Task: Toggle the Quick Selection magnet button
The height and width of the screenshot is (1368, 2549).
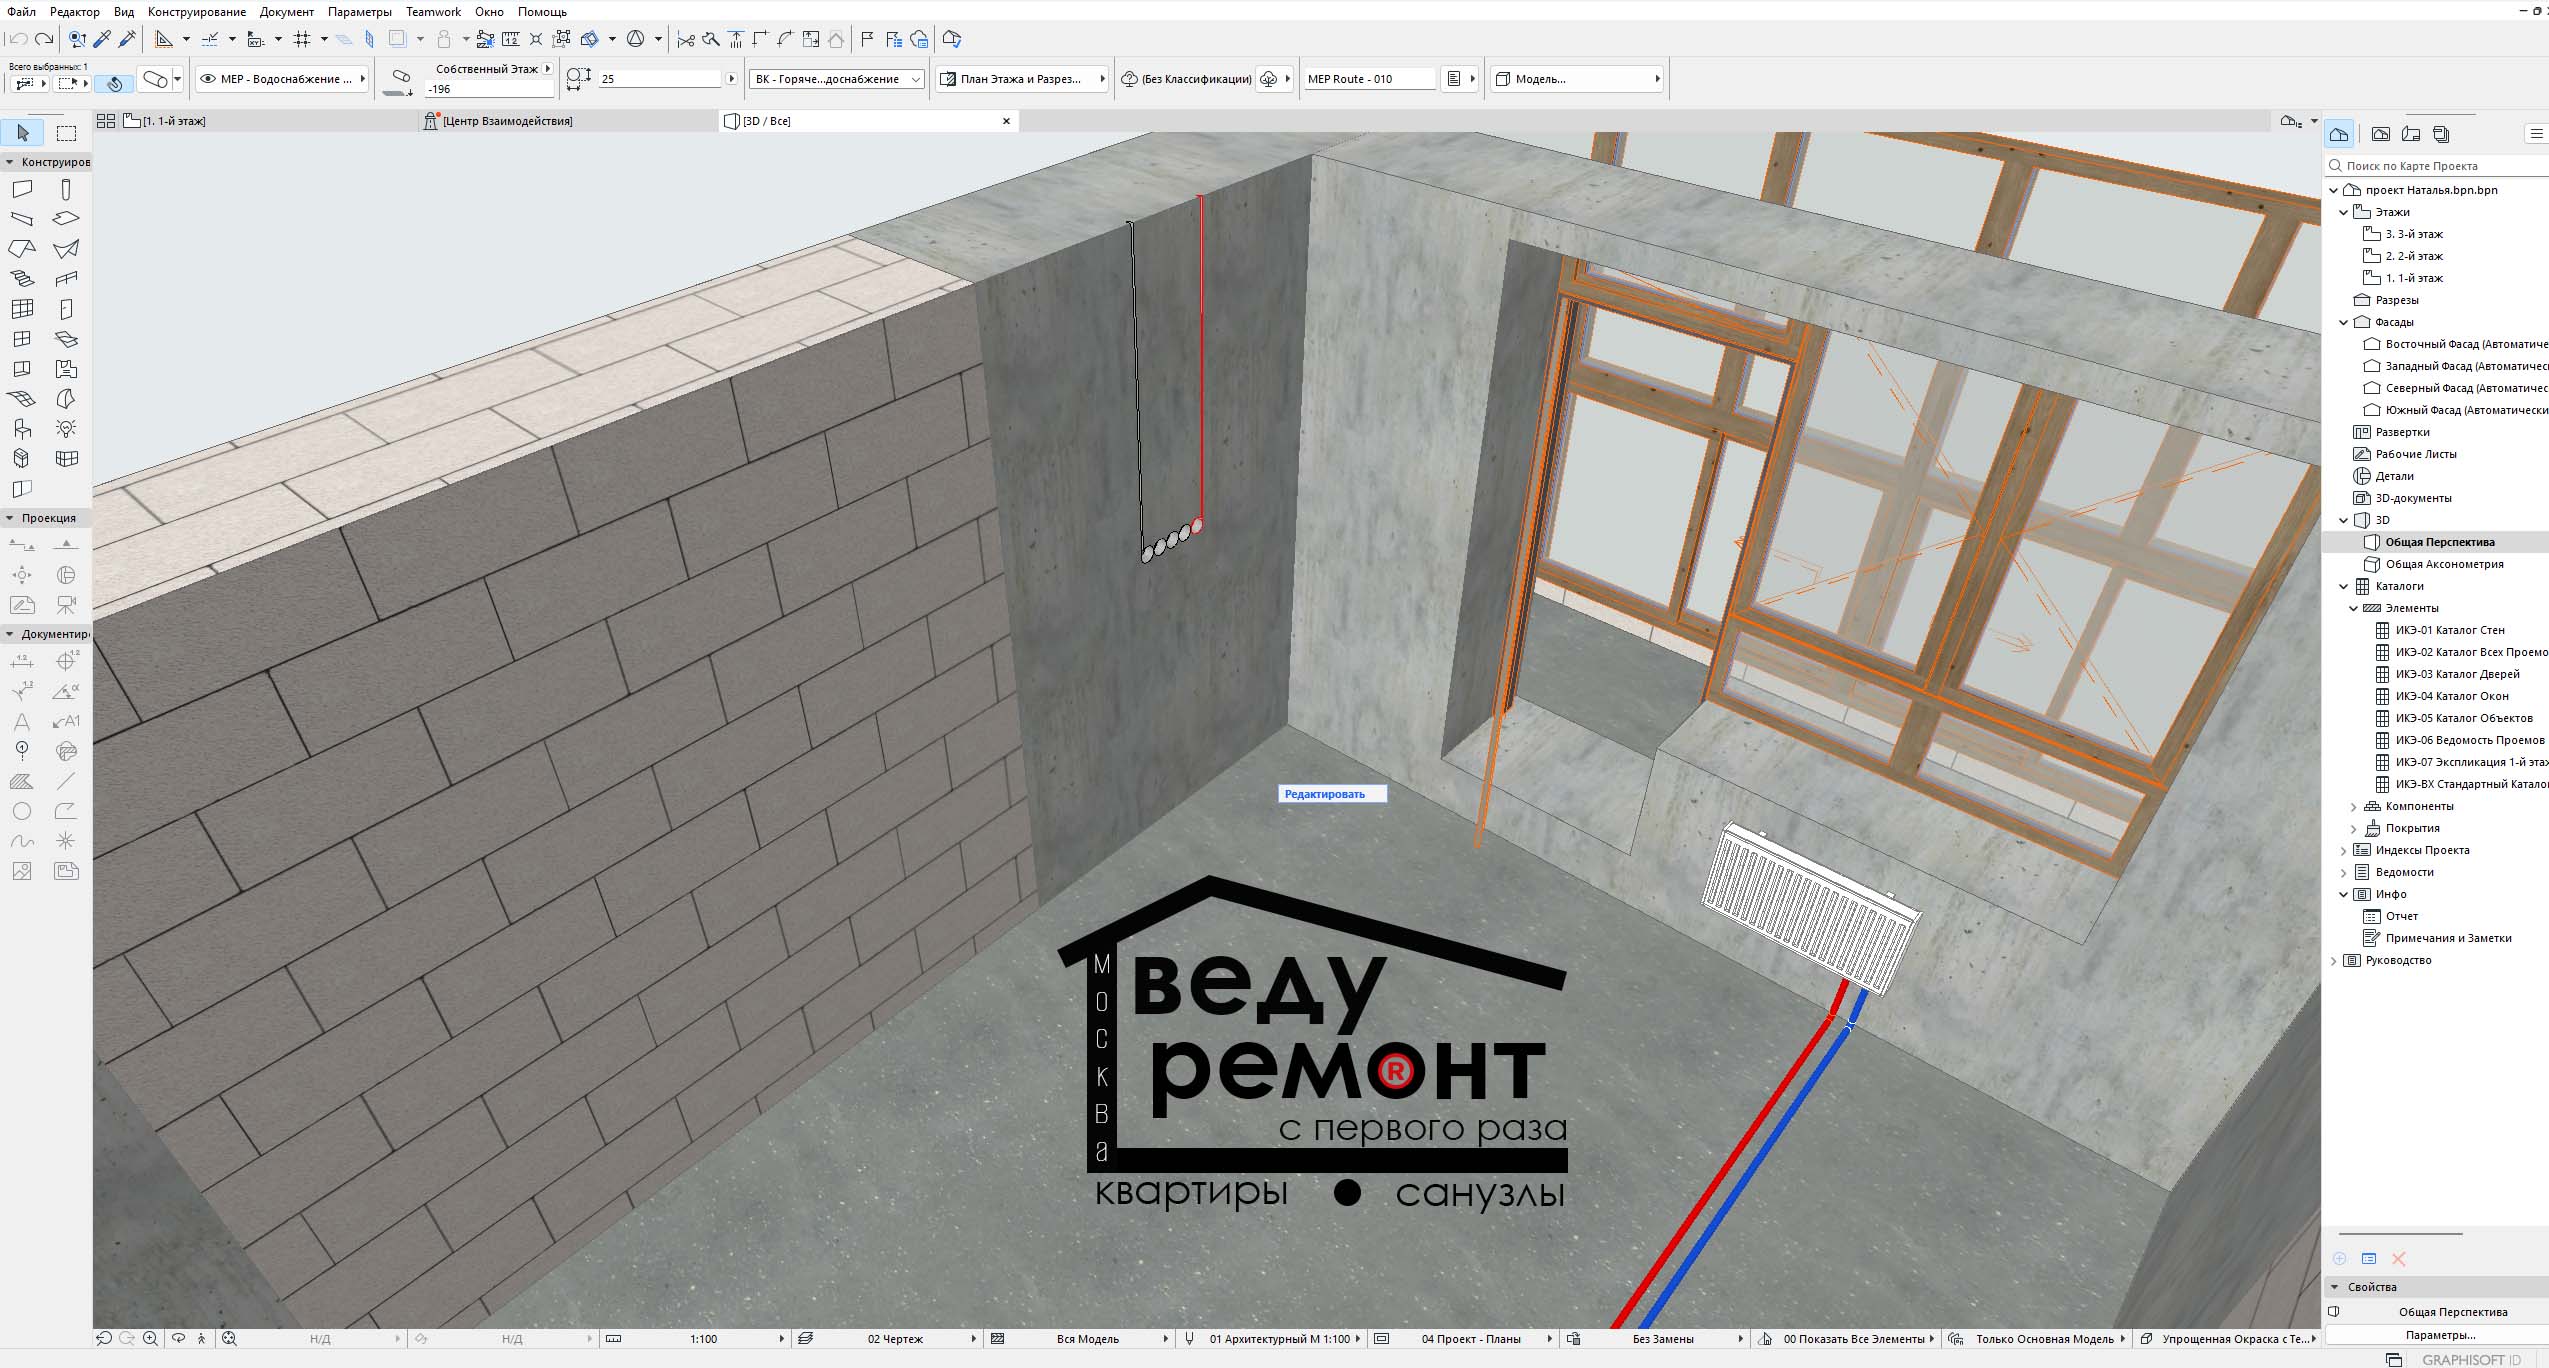Action: coord(115,84)
